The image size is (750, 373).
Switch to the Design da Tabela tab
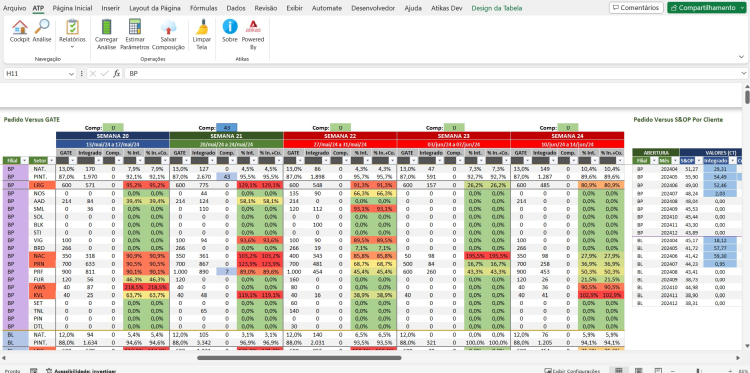[x=496, y=8]
